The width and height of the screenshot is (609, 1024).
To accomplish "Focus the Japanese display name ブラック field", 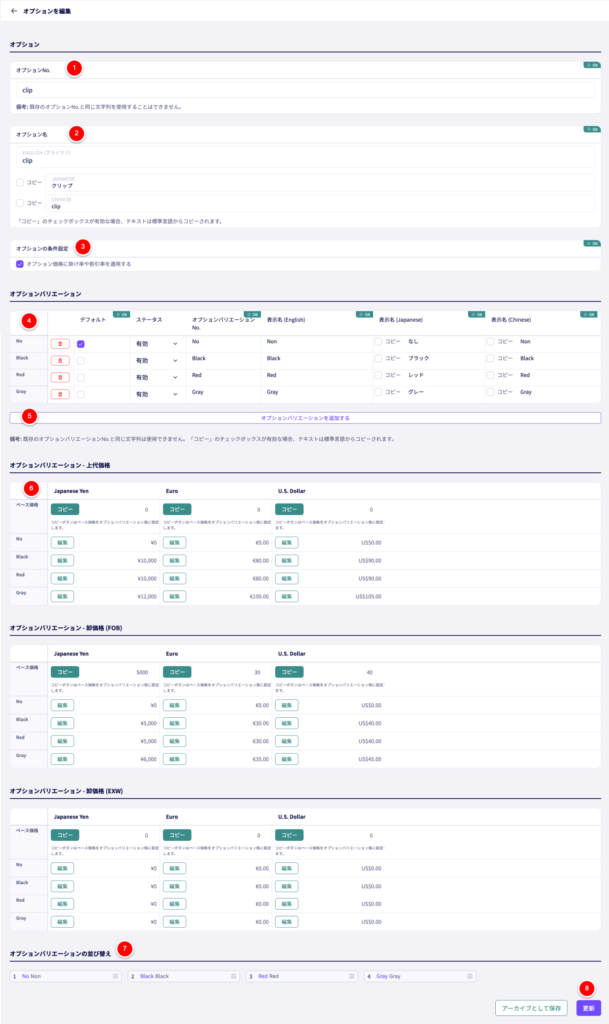I will tap(444, 359).
